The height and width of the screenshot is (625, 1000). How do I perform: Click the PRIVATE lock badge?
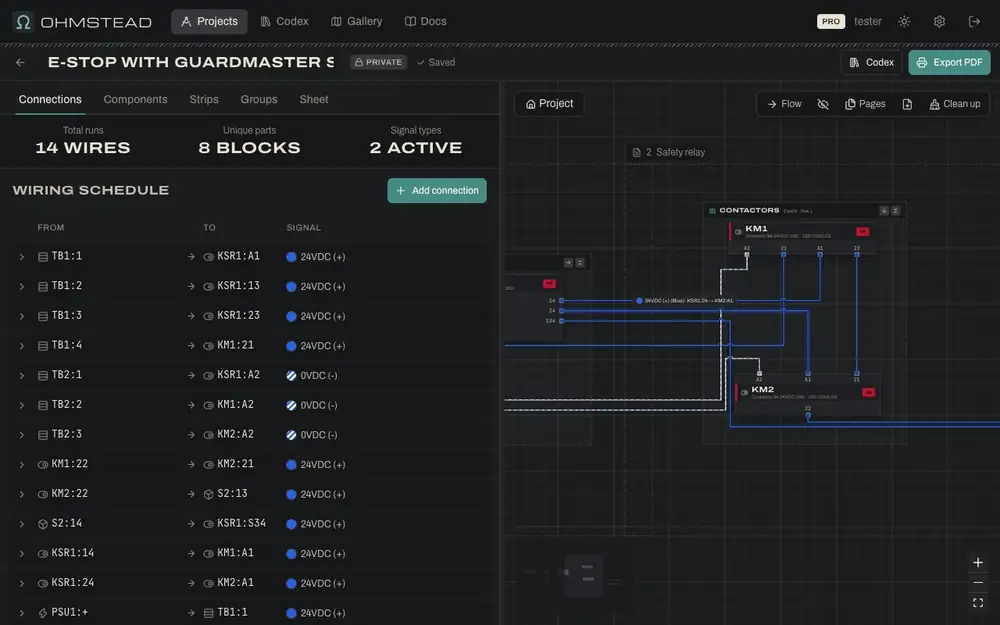378,62
